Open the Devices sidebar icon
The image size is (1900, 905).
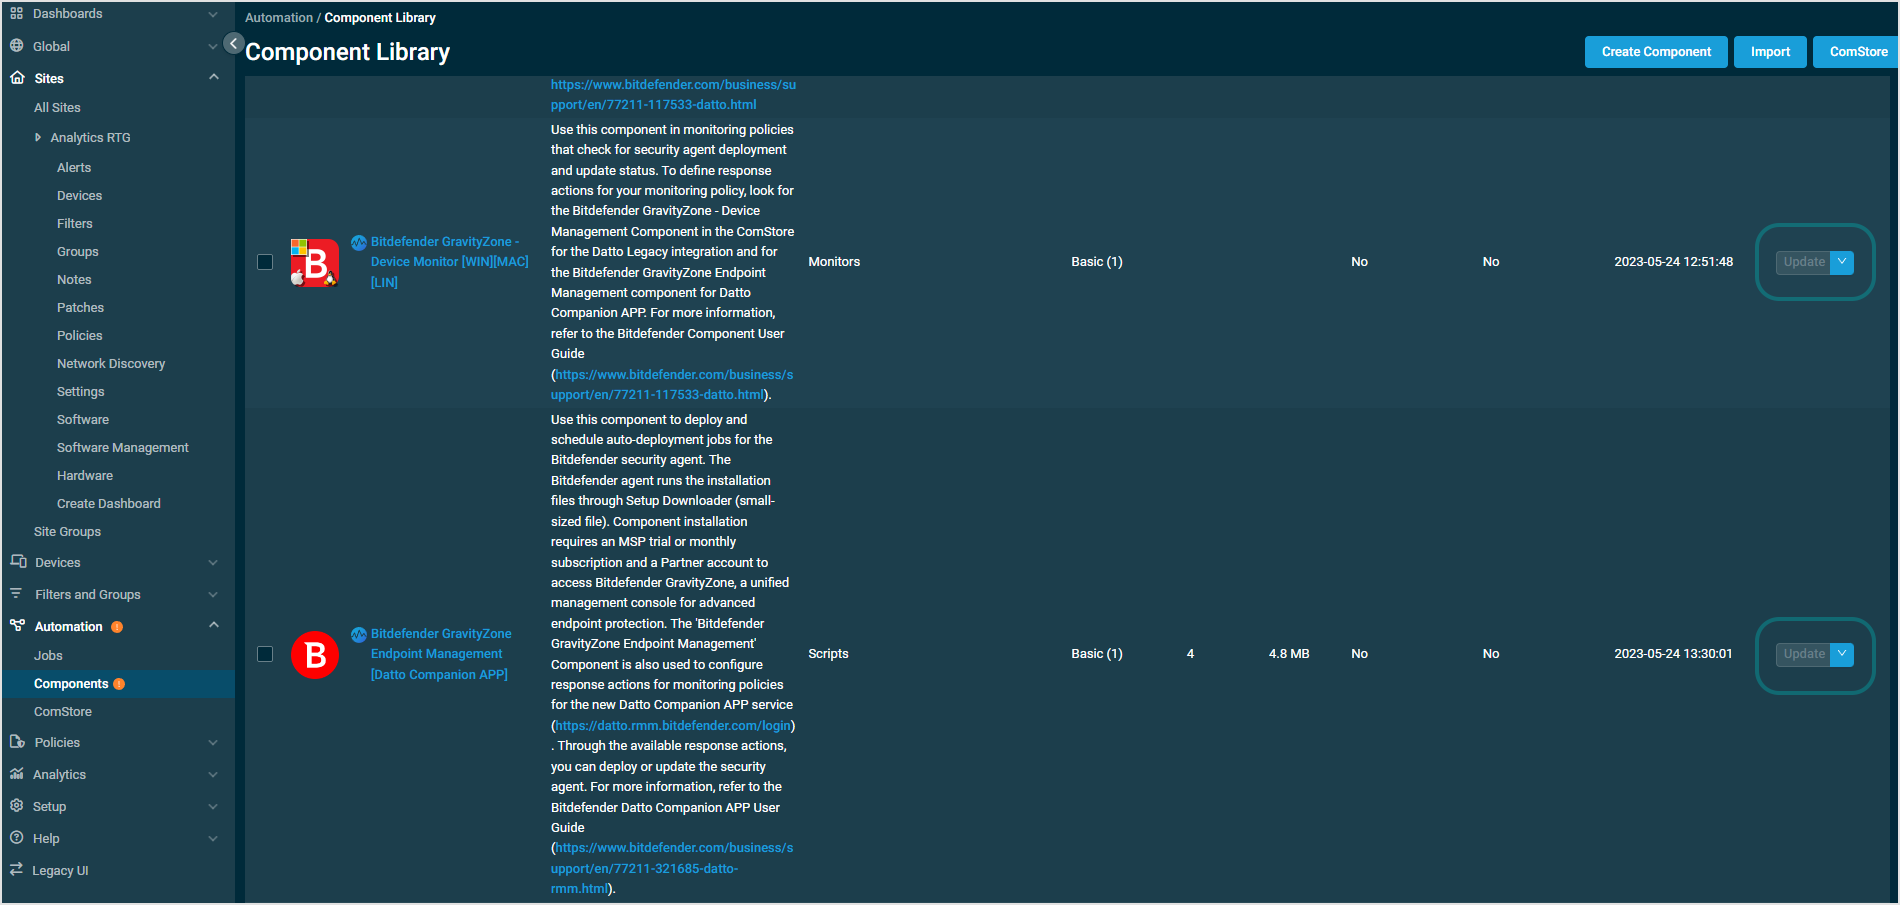tap(16, 562)
